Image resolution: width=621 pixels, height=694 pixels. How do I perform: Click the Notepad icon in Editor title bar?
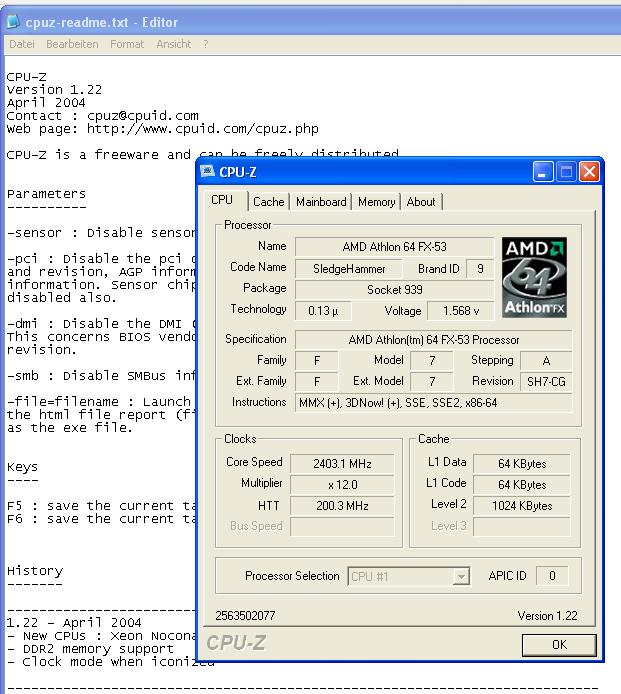pos(13,21)
